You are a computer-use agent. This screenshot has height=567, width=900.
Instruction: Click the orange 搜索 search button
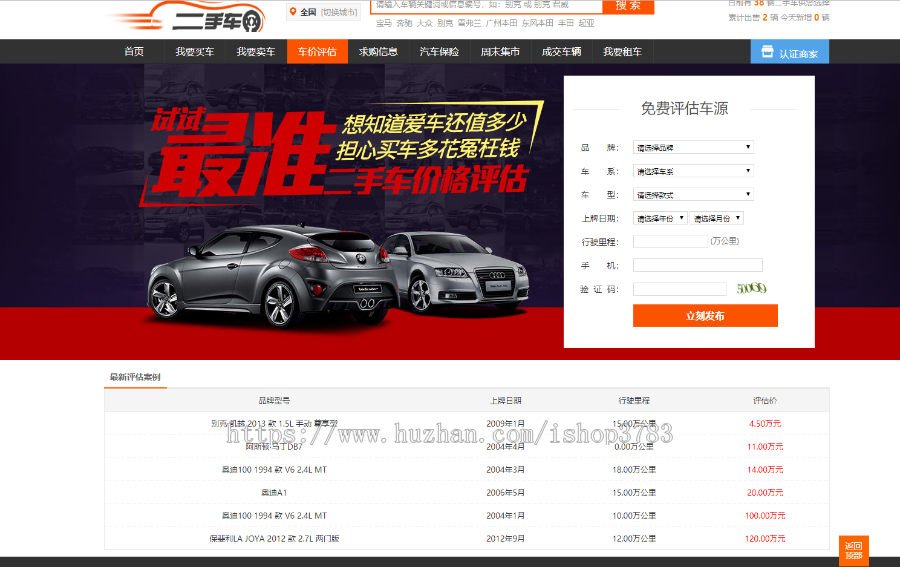tap(628, 6)
